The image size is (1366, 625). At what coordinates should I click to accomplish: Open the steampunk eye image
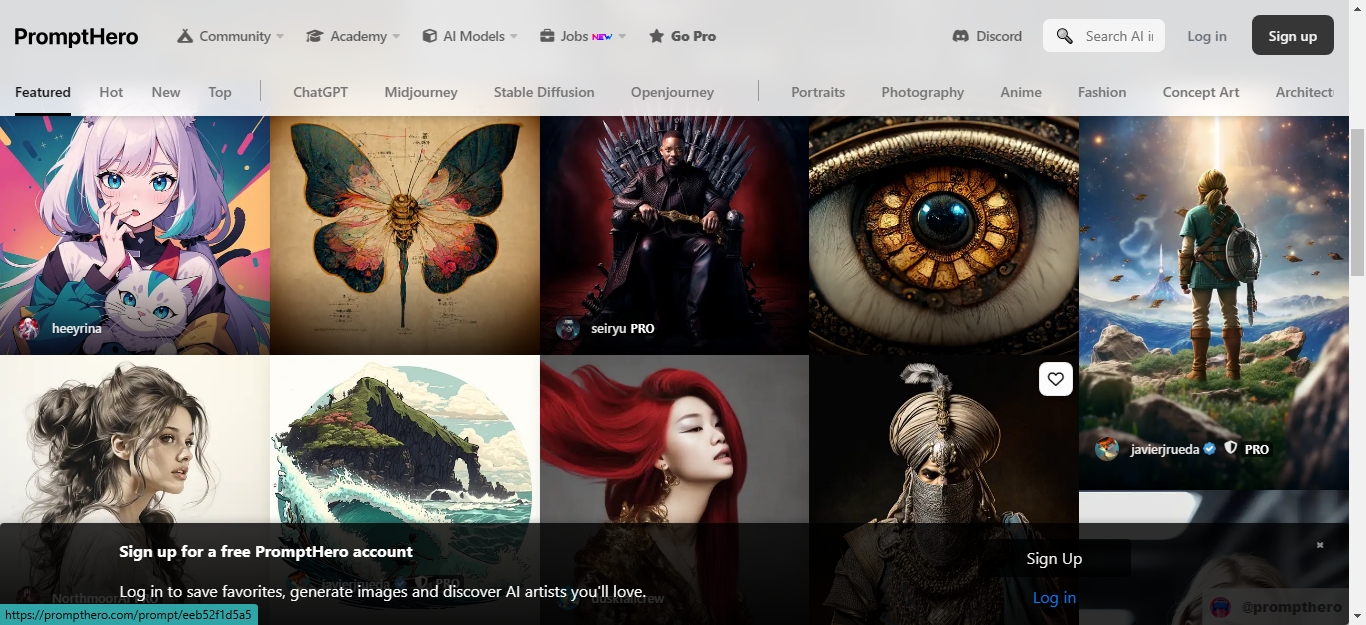pyautogui.click(x=944, y=235)
